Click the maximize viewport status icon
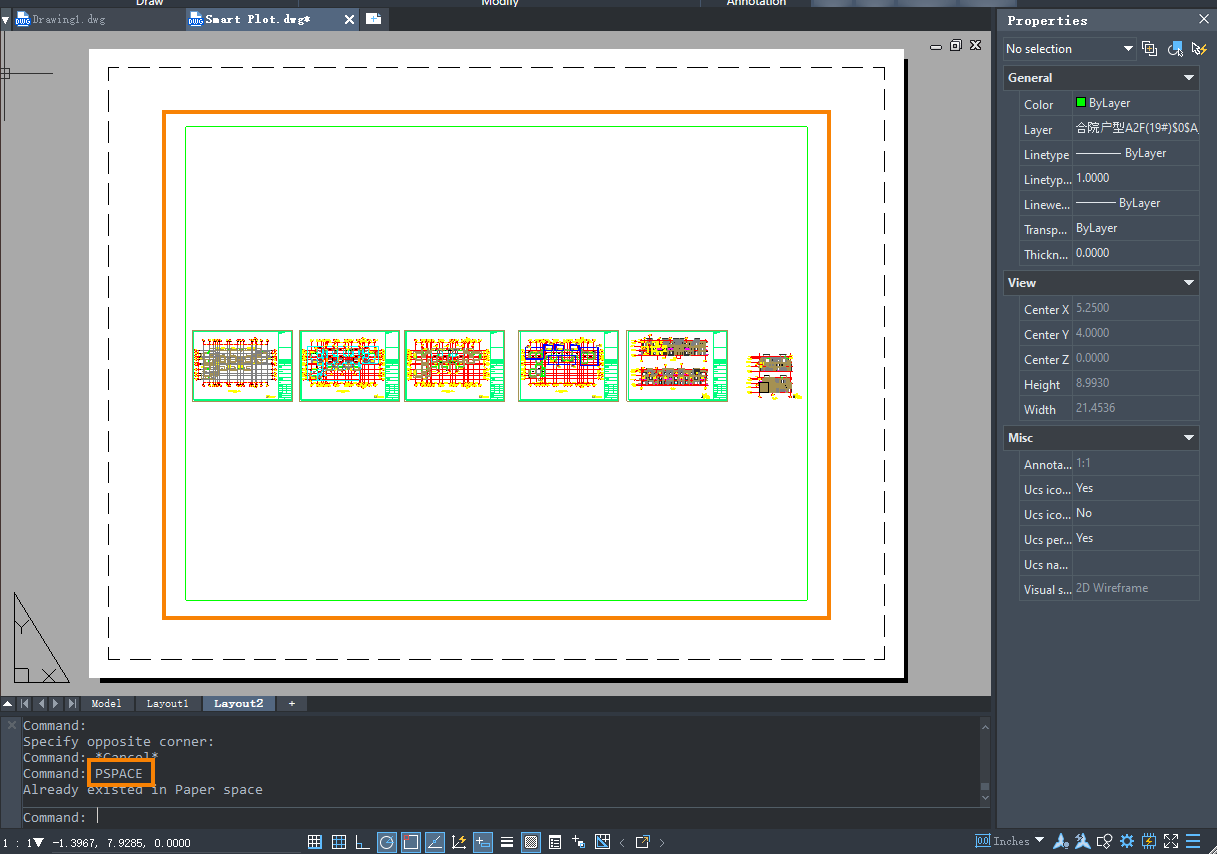 (x=643, y=842)
